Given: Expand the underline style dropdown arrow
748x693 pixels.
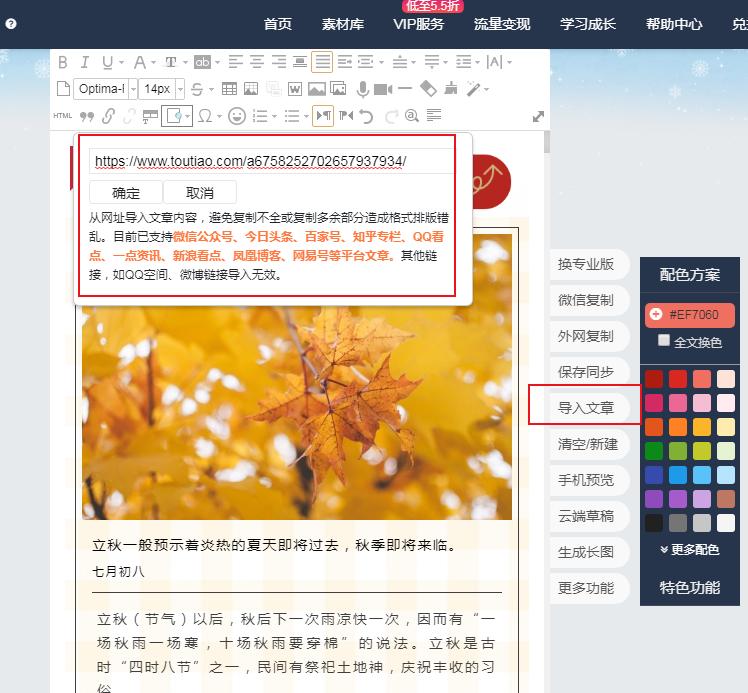Looking at the screenshot, I should tap(121, 62).
